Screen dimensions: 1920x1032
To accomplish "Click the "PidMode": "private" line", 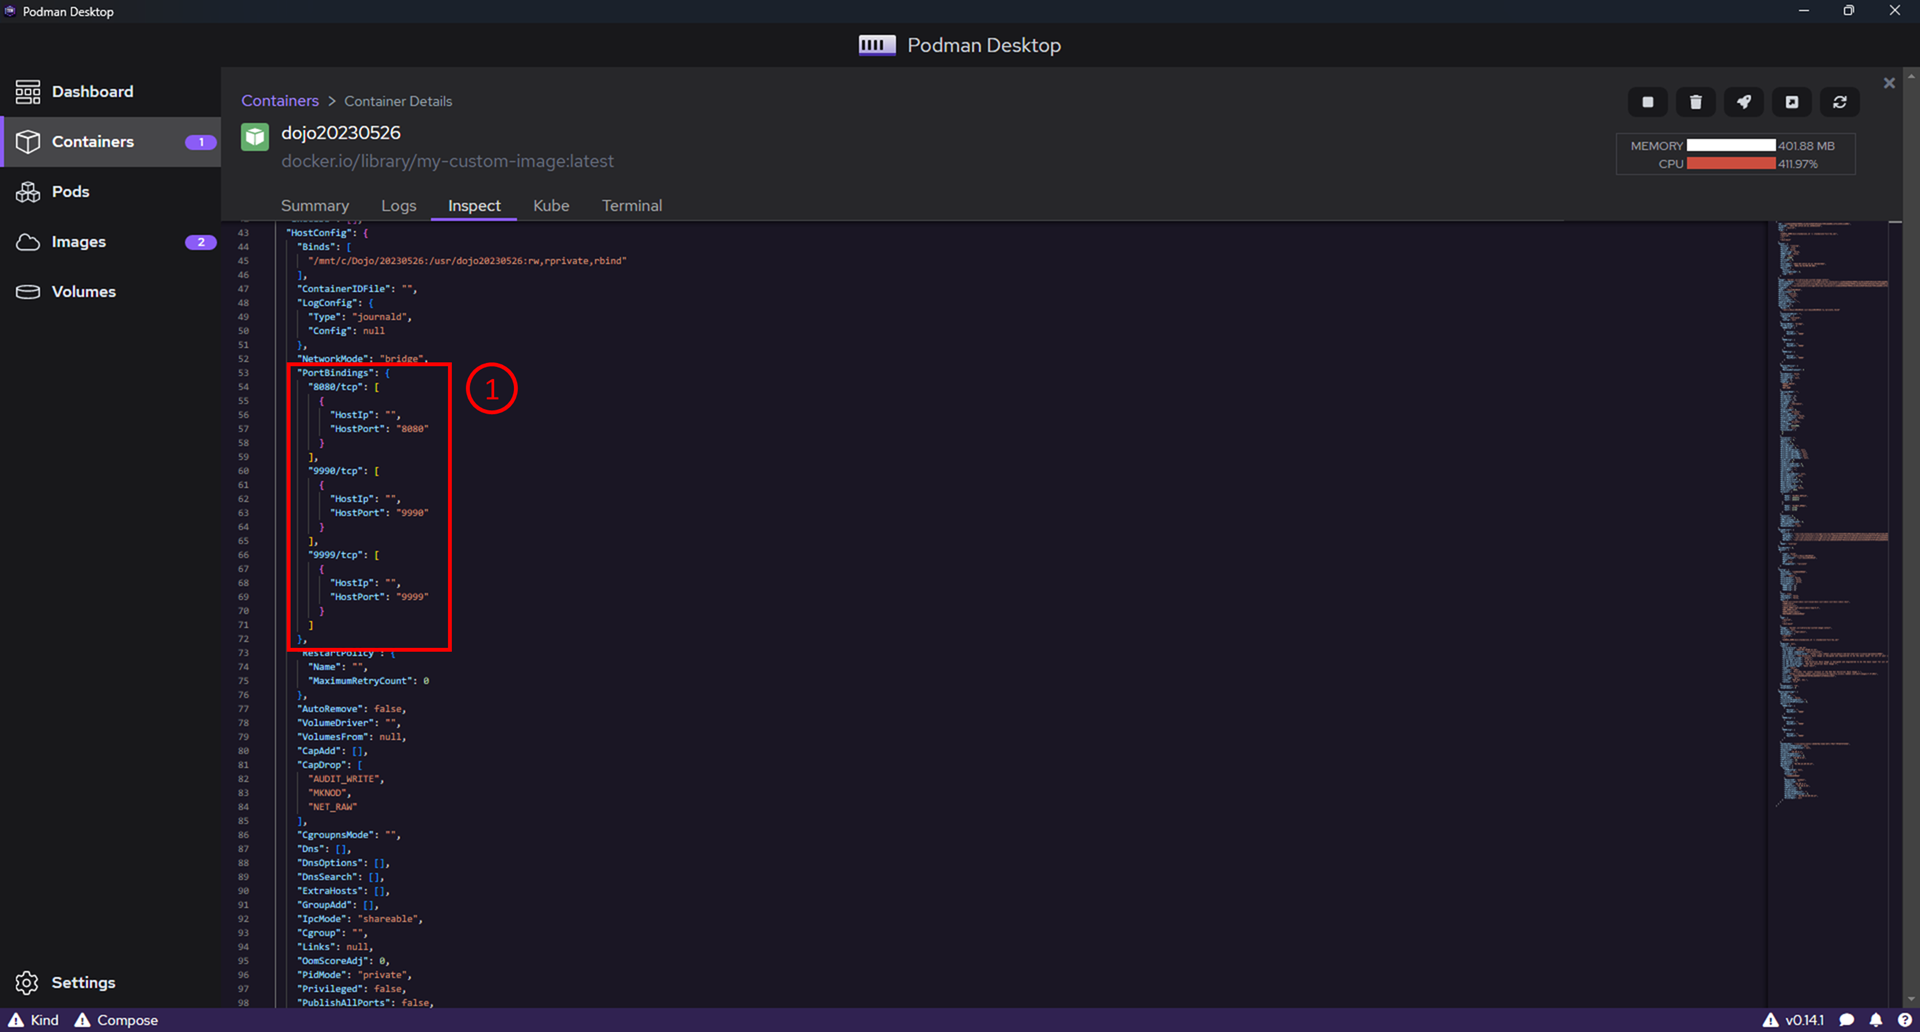I will 354,975.
